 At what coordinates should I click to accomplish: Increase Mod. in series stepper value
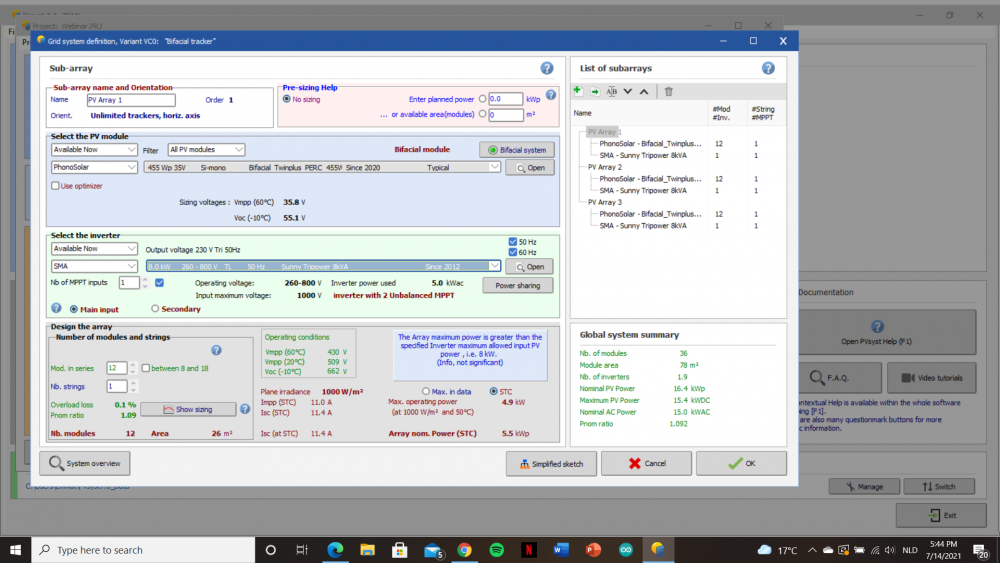tap(135, 365)
